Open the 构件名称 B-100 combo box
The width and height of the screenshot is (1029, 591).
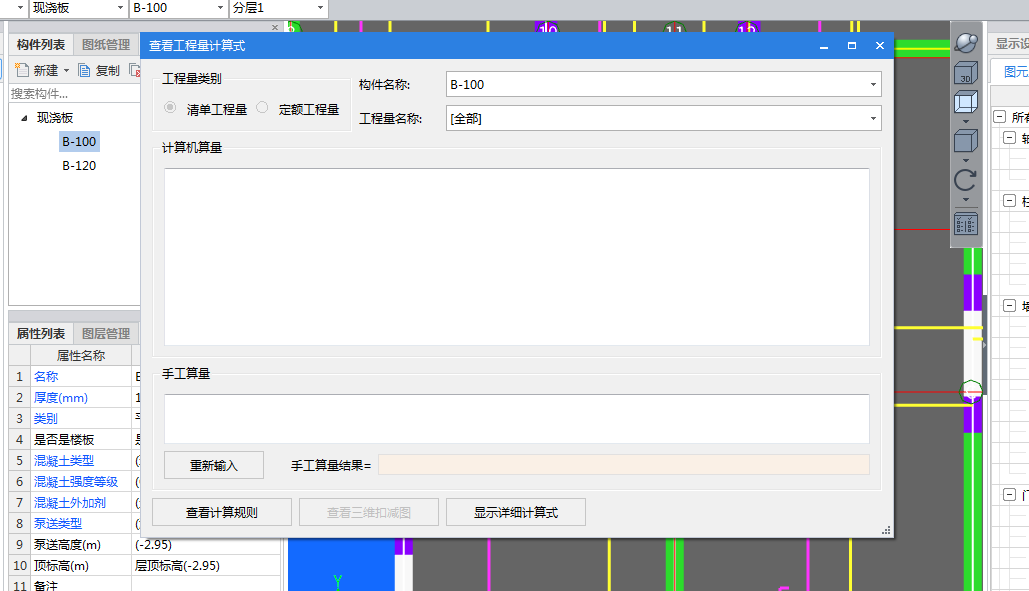[663, 84]
